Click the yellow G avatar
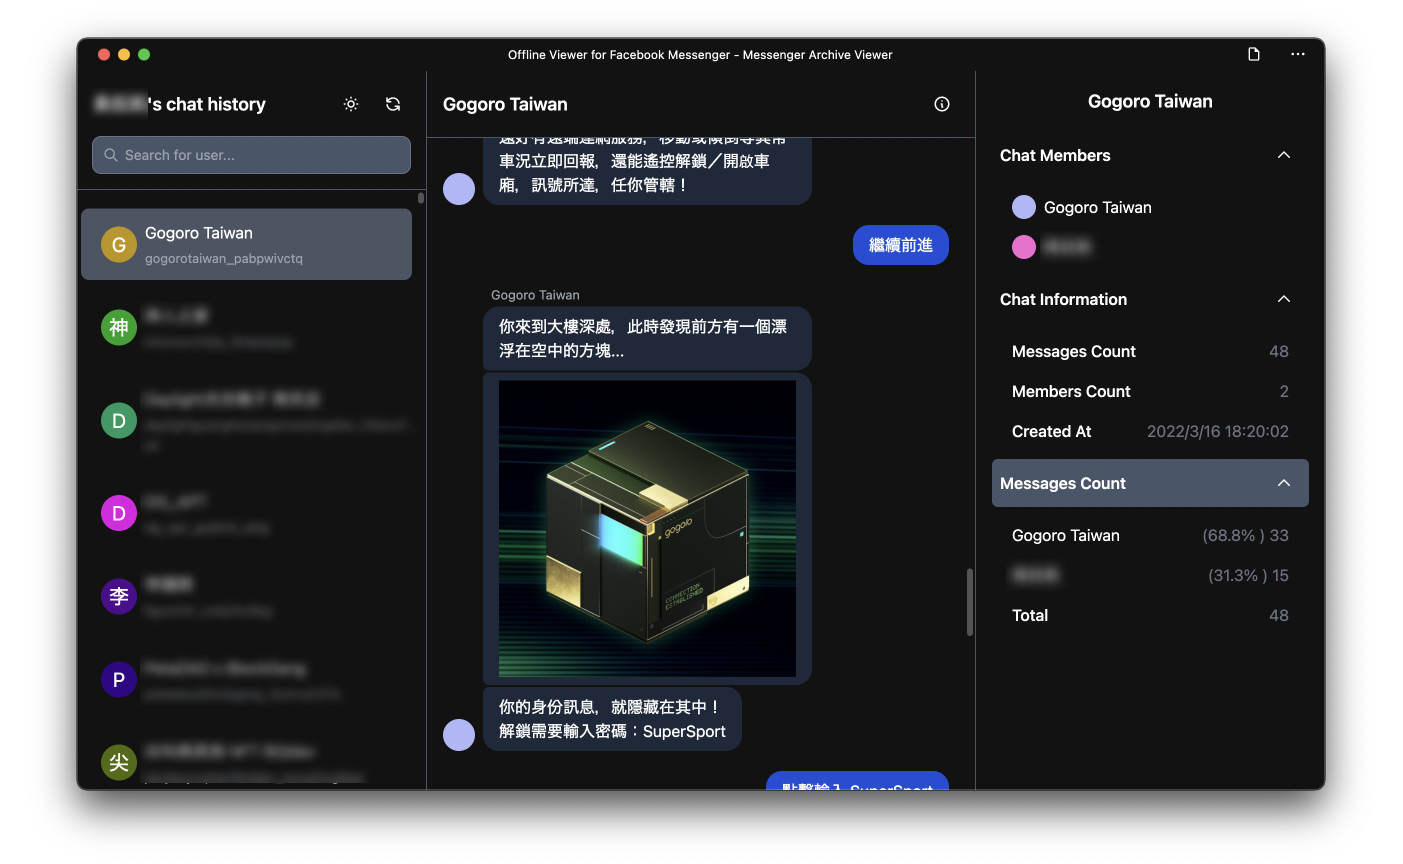The height and width of the screenshot is (864, 1403). tap(119, 245)
